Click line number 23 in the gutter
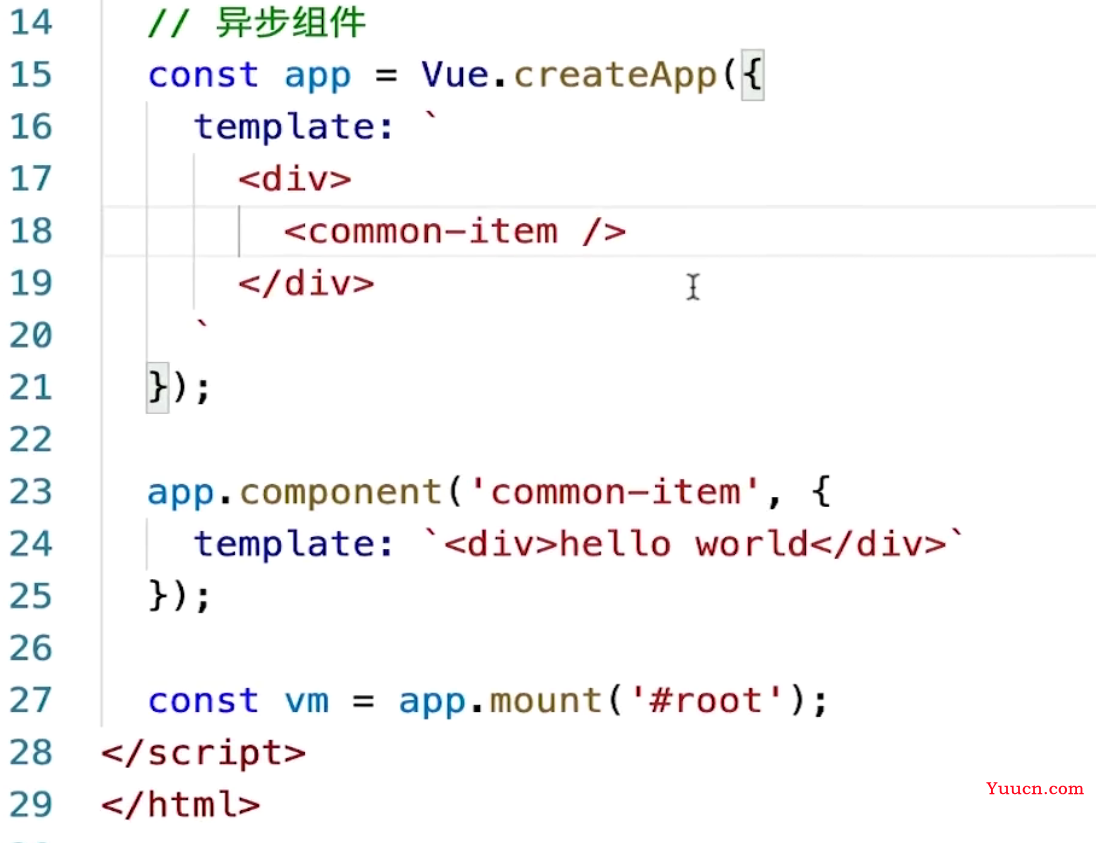The height and width of the screenshot is (843, 1096). (x=31, y=492)
